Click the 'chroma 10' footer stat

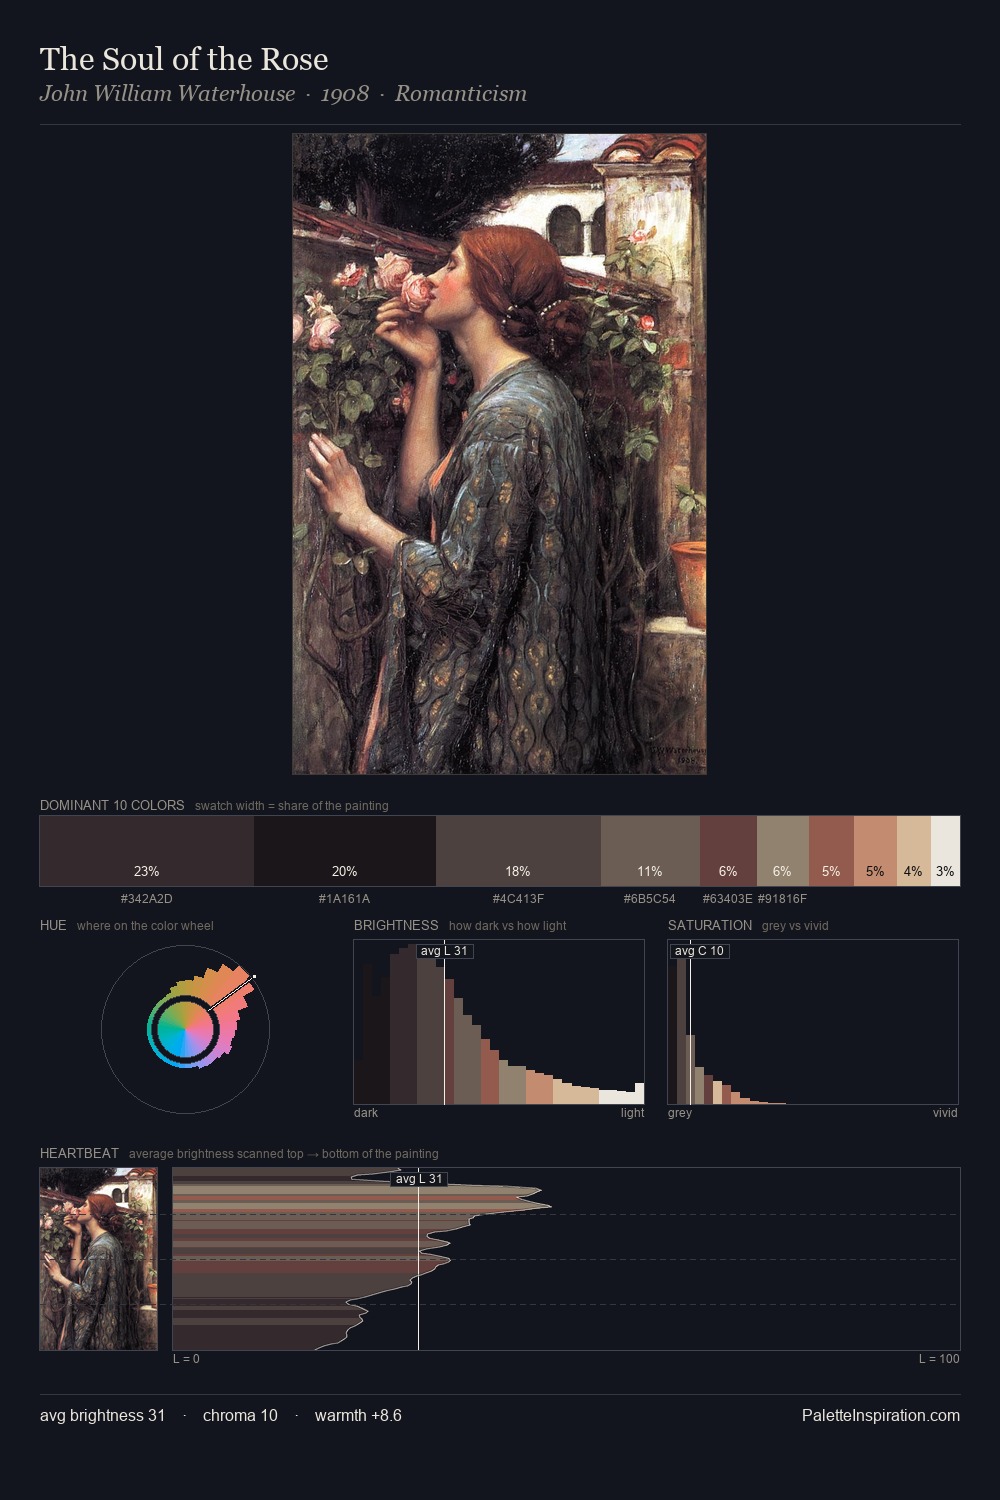[240, 1415]
